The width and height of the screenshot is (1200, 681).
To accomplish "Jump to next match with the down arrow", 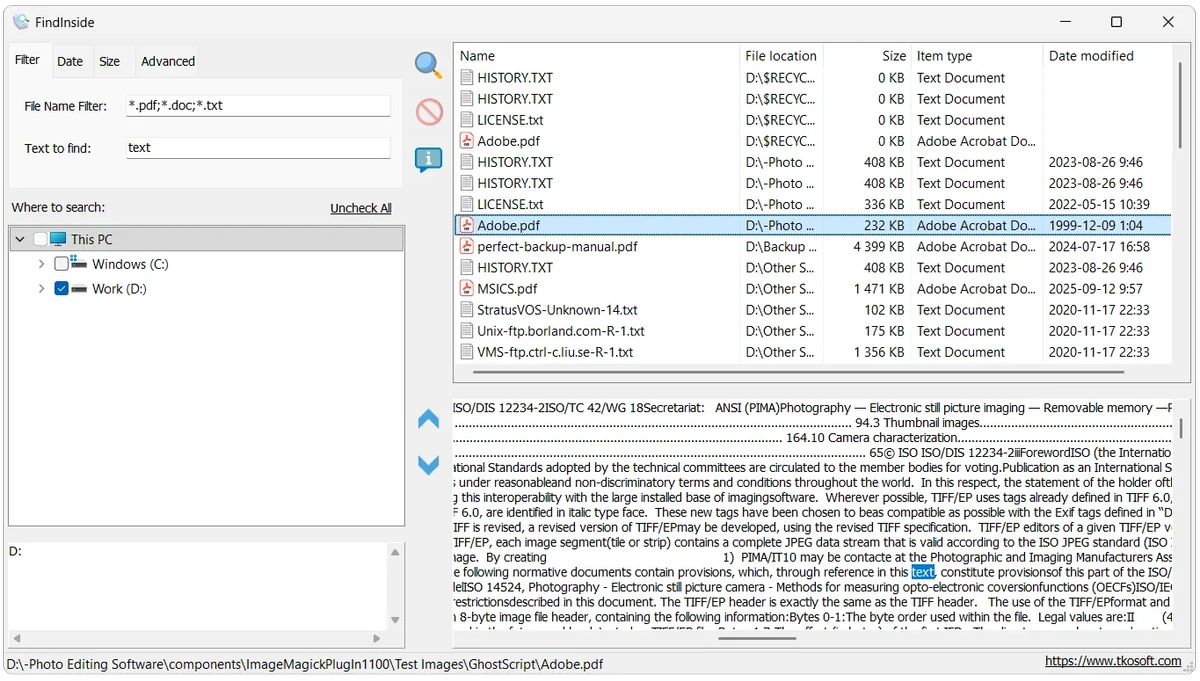I will click(x=429, y=465).
